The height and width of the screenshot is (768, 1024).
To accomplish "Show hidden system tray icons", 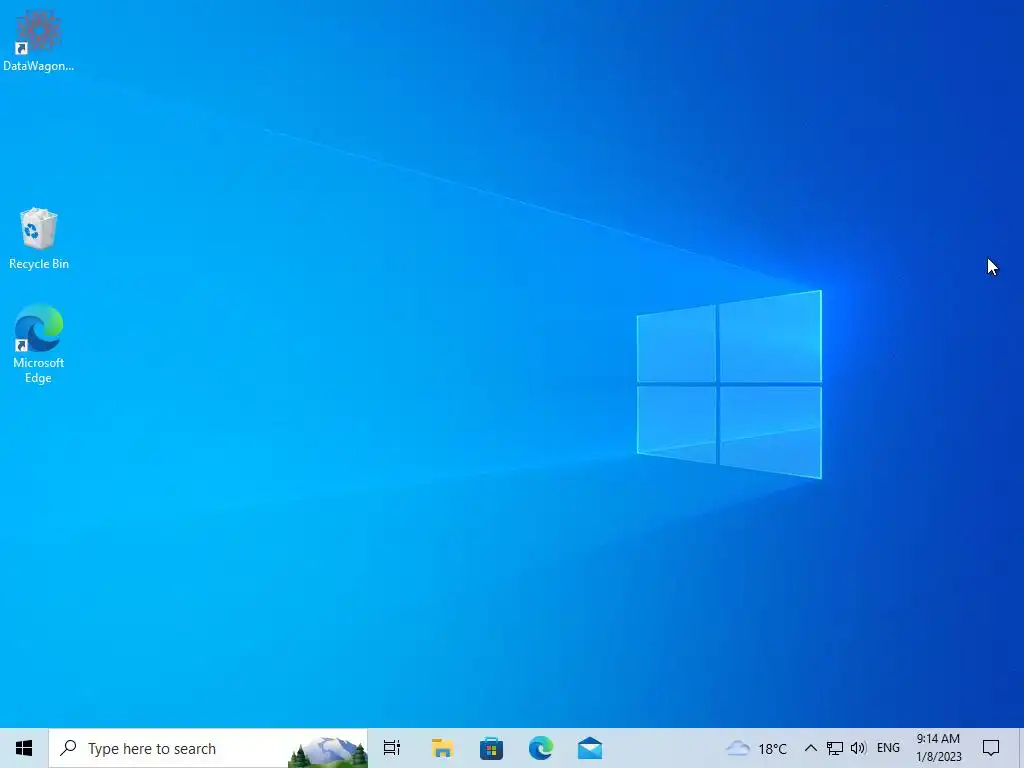I will point(810,748).
